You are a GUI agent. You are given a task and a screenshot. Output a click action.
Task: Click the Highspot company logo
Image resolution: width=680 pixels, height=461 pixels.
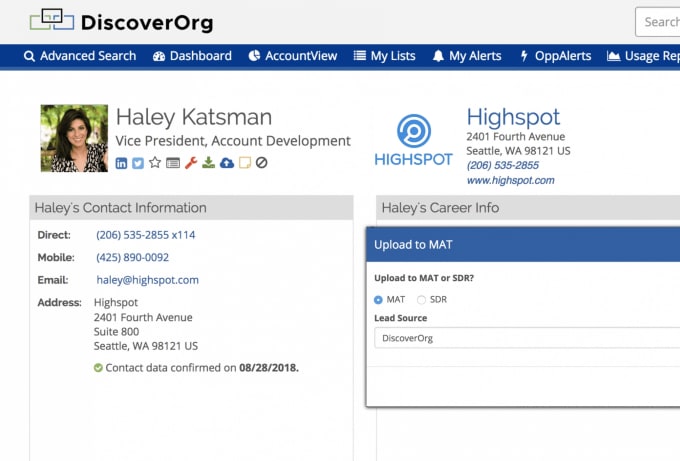(414, 140)
